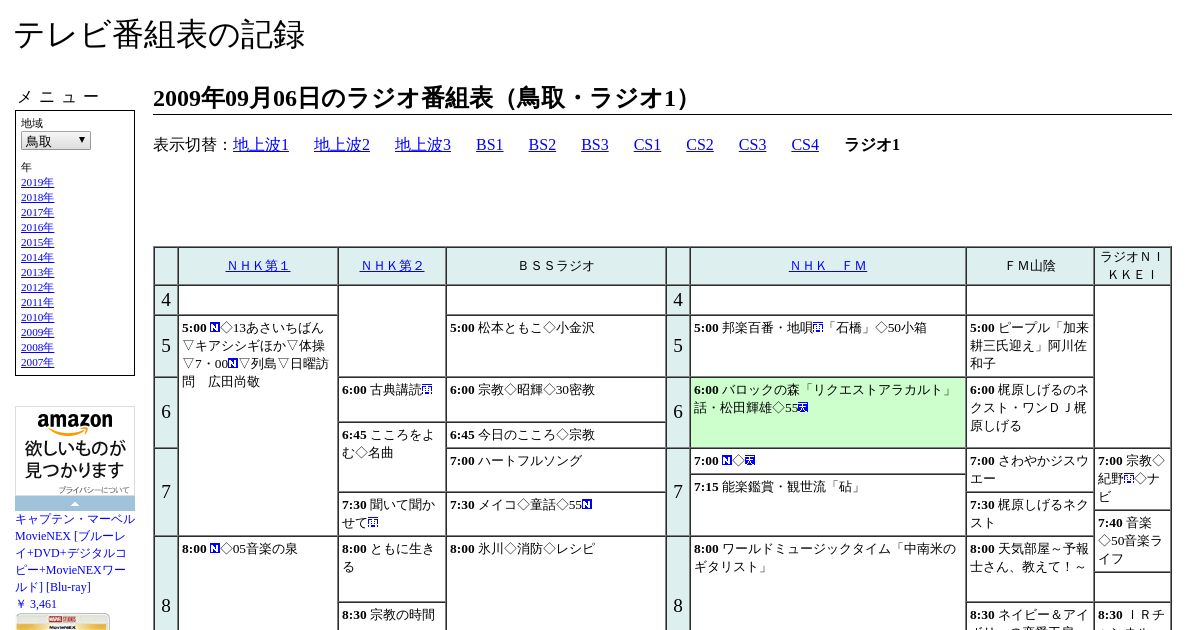Open the 2016年 year link

[x=37, y=227]
